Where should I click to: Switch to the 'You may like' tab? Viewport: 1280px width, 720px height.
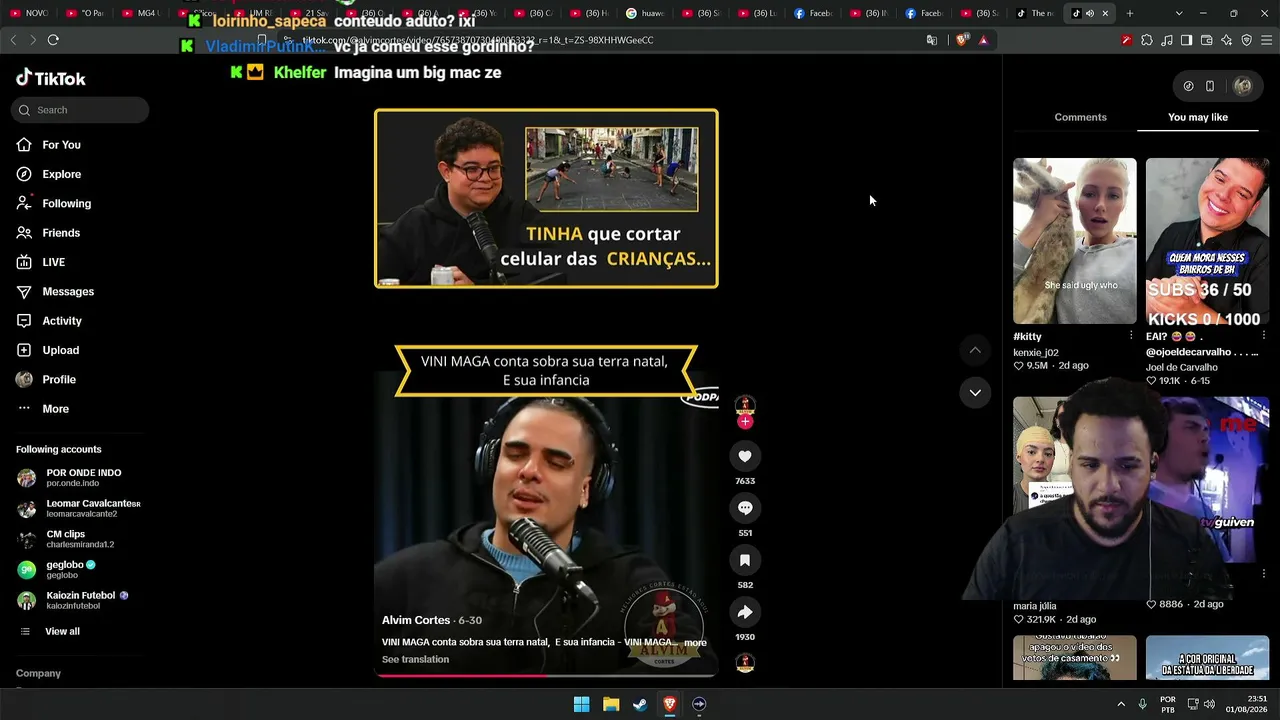[x=1198, y=117]
